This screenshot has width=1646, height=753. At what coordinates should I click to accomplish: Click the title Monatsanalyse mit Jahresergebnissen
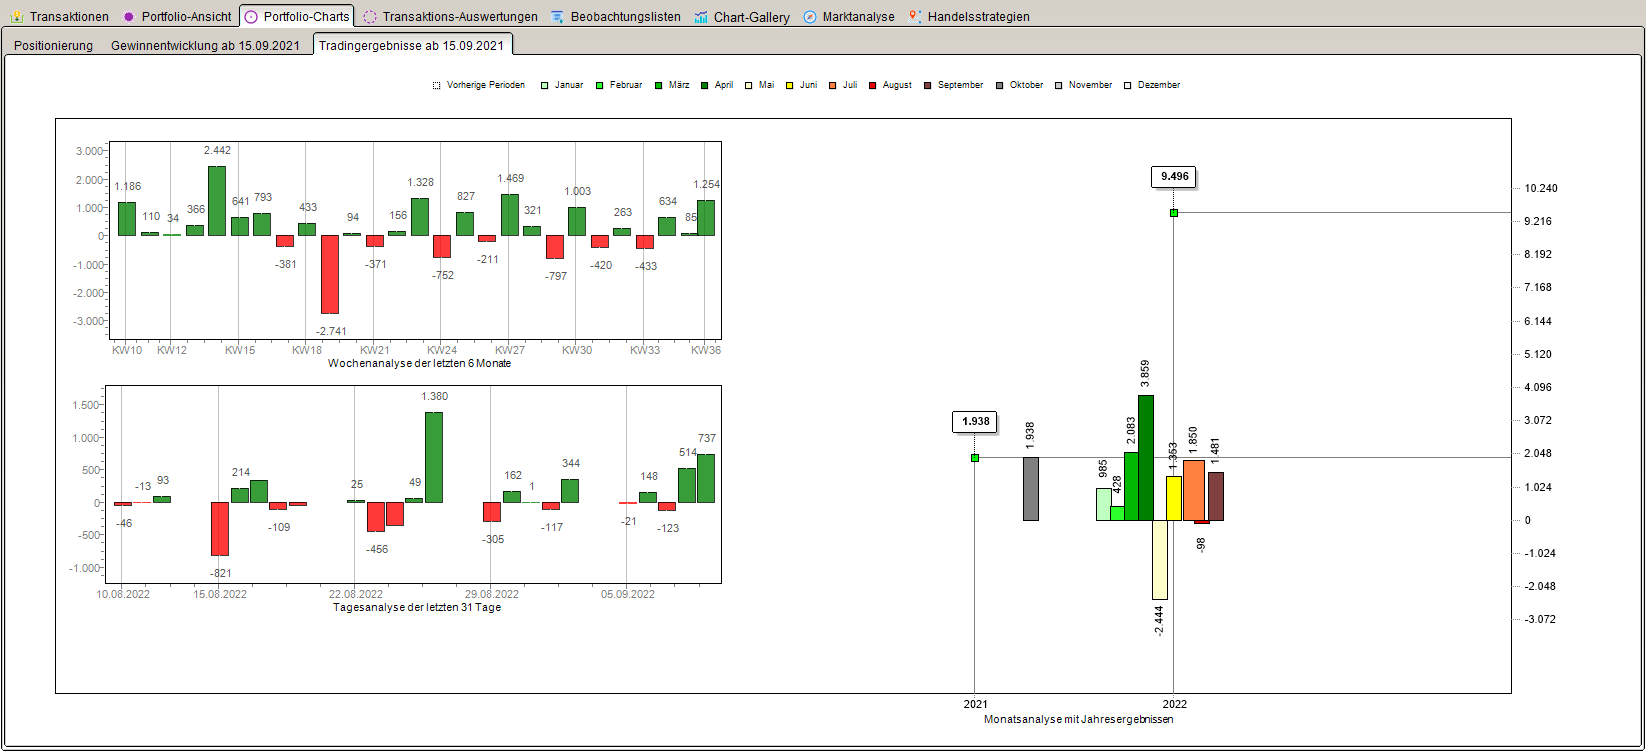click(x=1078, y=720)
